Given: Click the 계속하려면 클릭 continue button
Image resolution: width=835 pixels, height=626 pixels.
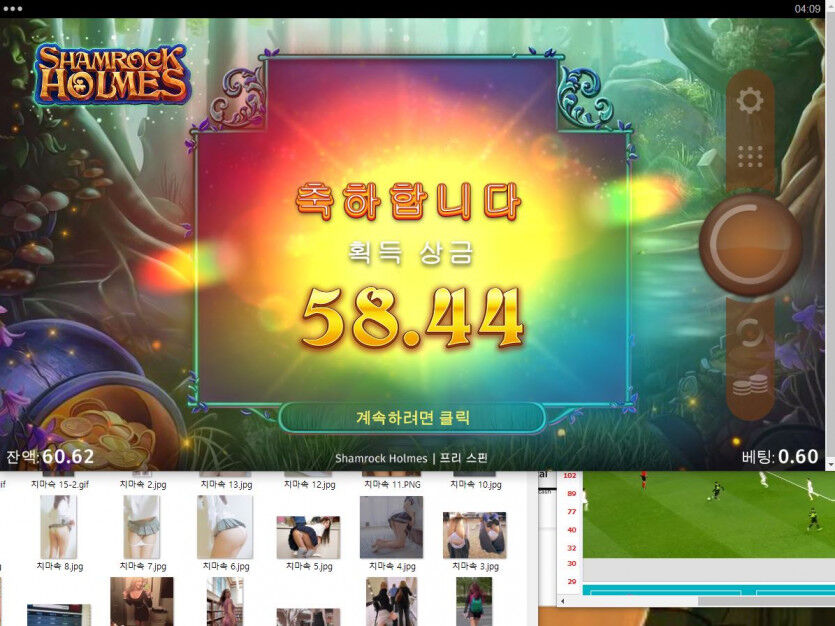Looking at the screenshot, I should [x=412, y=417].
